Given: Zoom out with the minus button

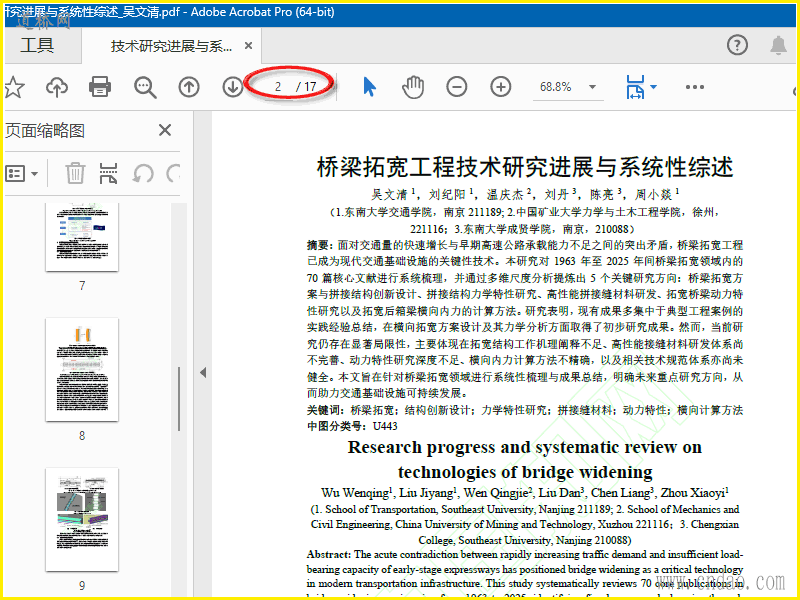Looking at the screenshot, I should pyautogui.click(x=457, y=87).
